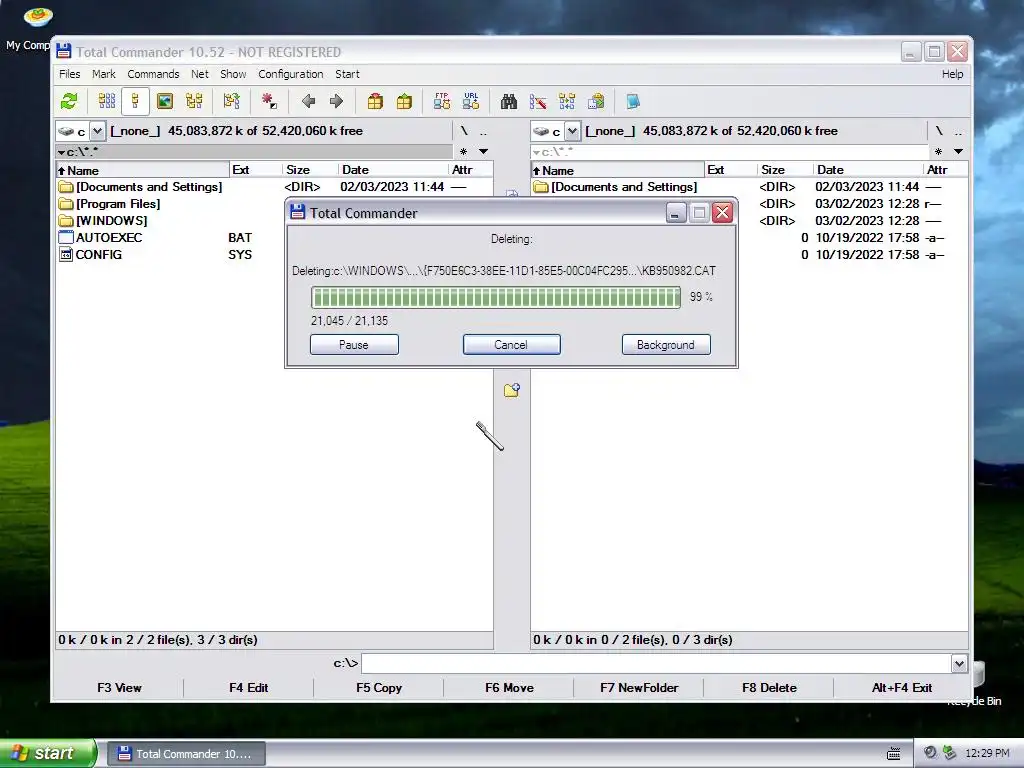This screenshot has width=1024, height=768.
Task: Click synchronize directories icon
Action: tap(567, 101)
